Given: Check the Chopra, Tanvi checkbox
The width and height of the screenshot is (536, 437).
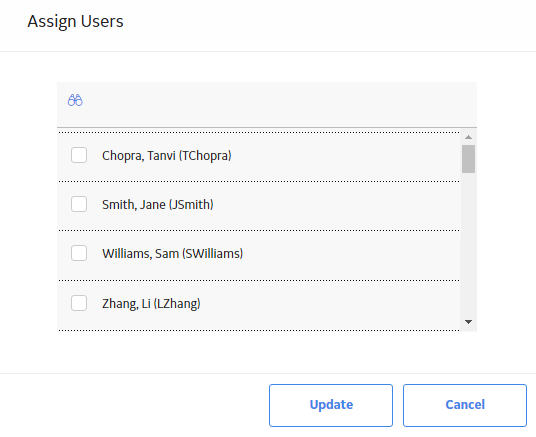Looking at the screenshot, I should pyautogui.click(x=79, y=155).
